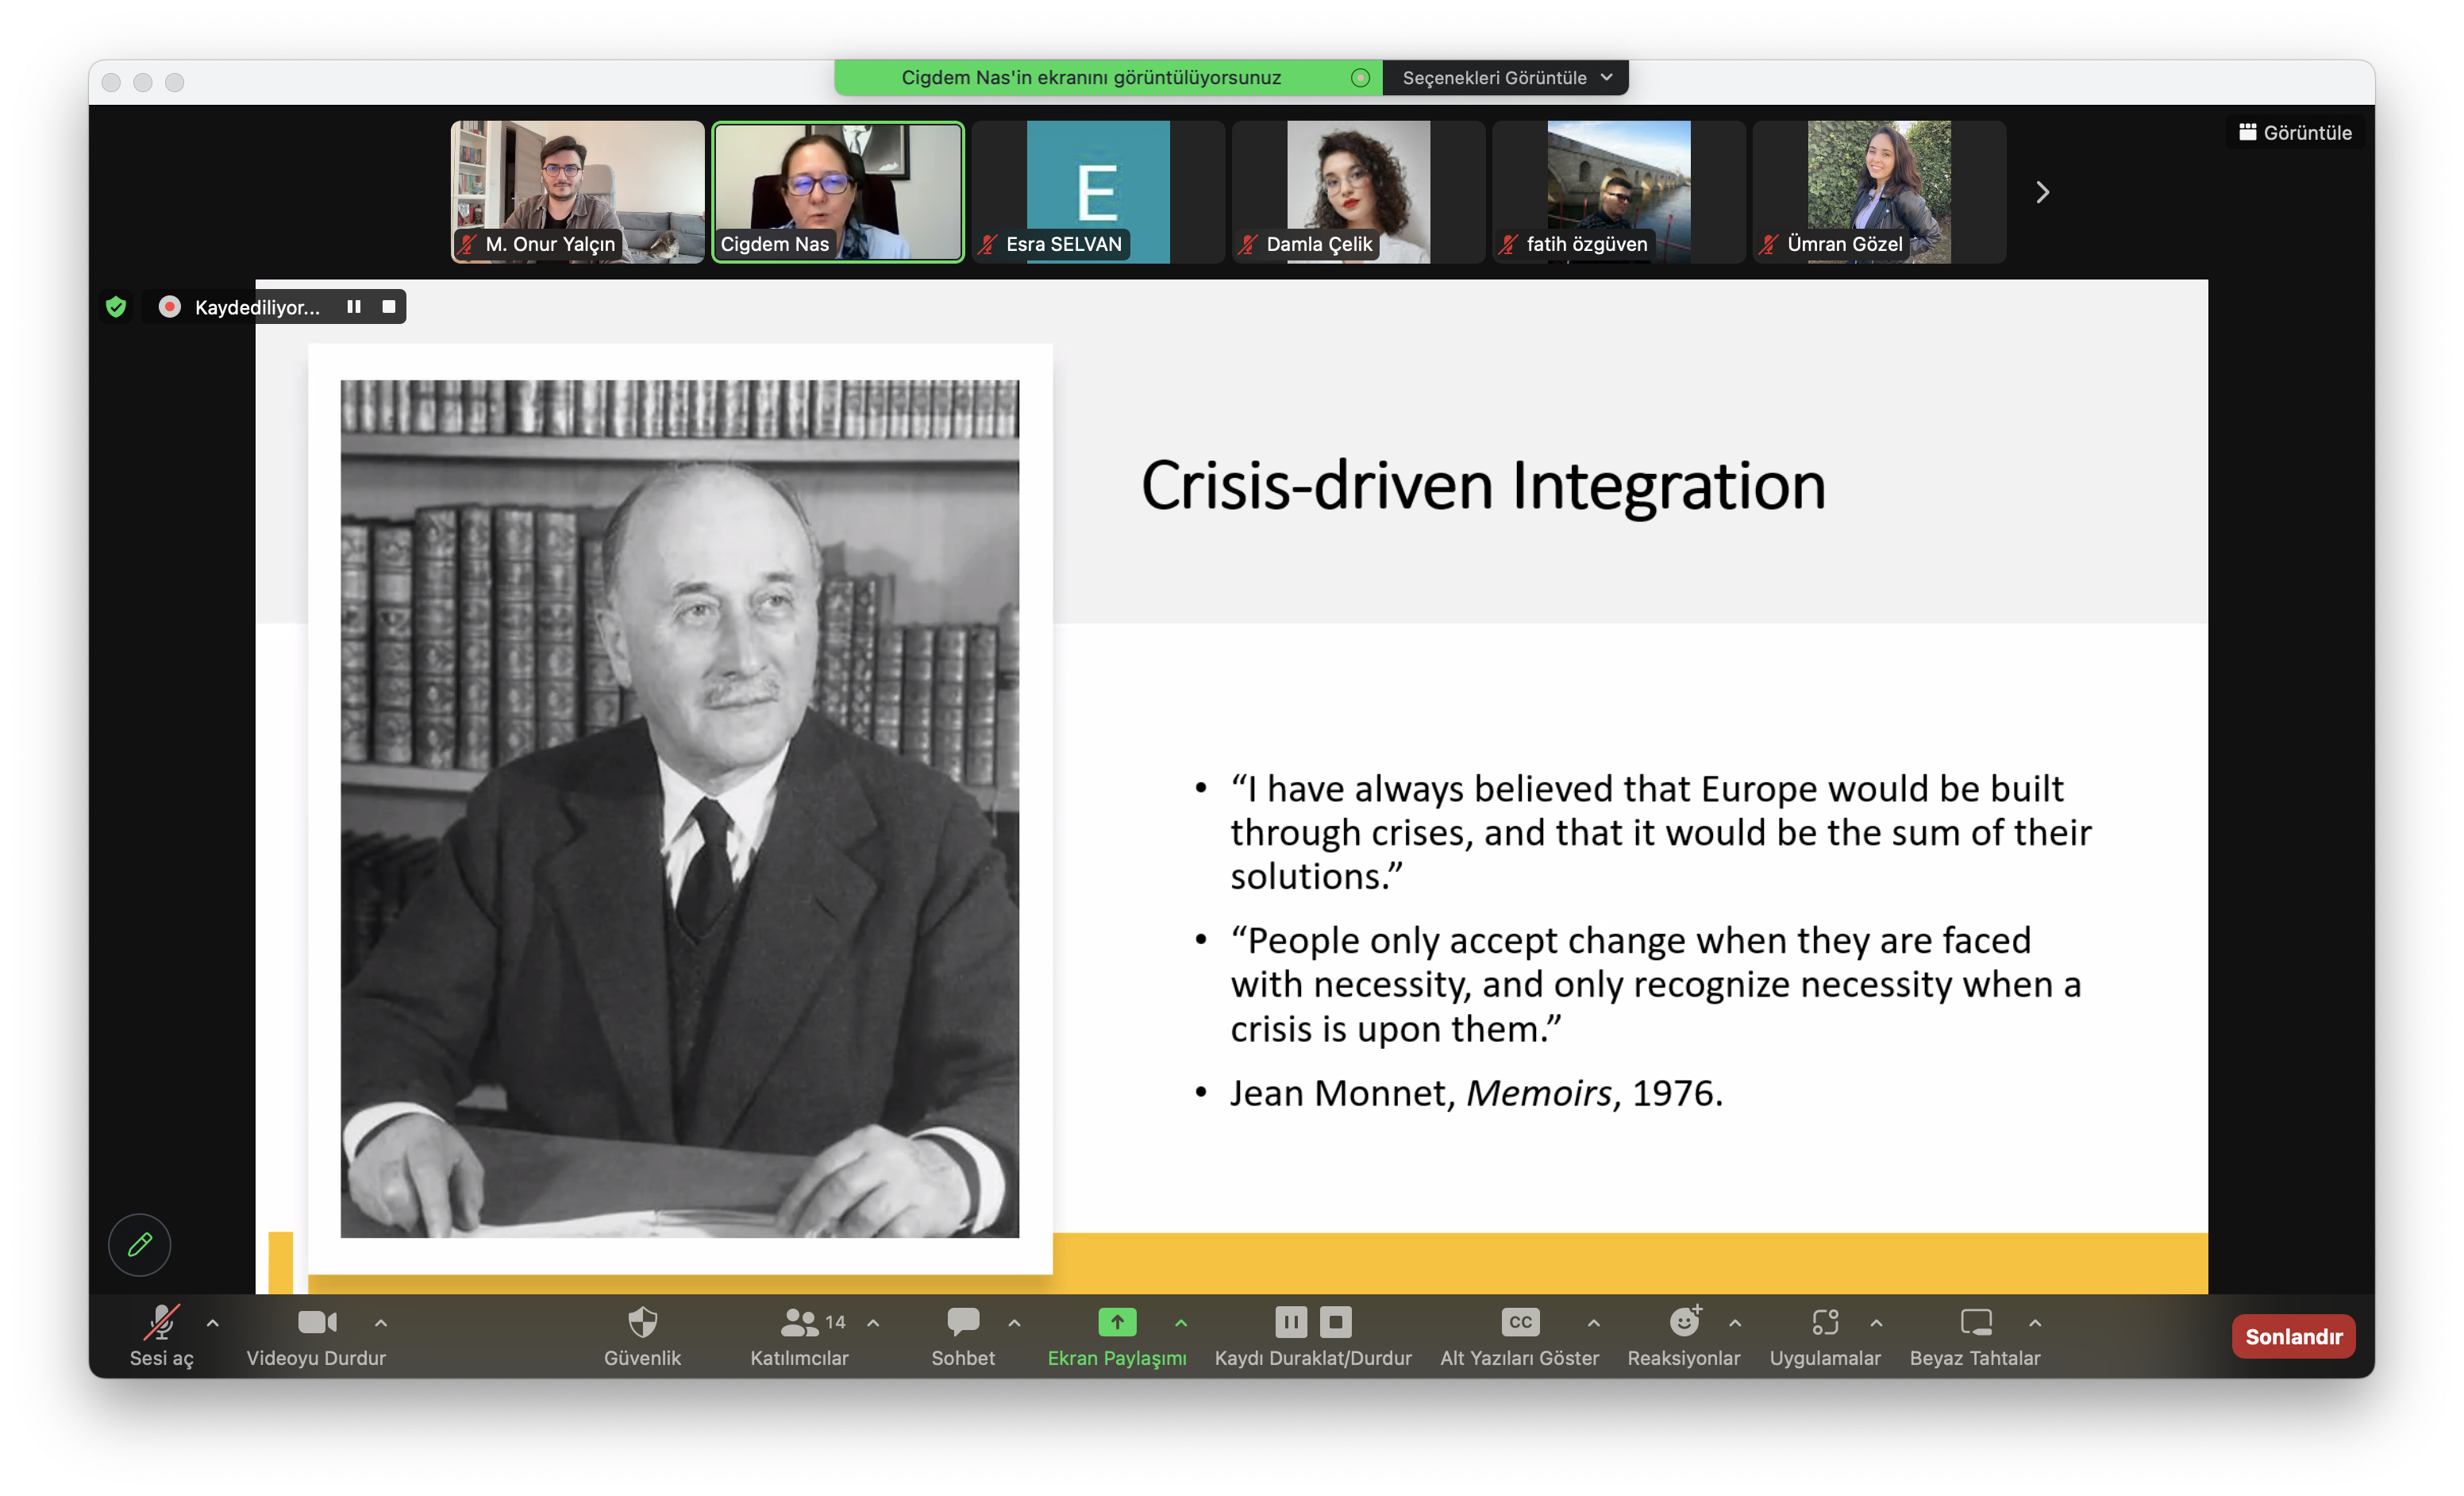This screenshot has height=1496, width=2464.
Task: Open Seçenekleri Görüntüle dropdown
Action: point(1505,78)
